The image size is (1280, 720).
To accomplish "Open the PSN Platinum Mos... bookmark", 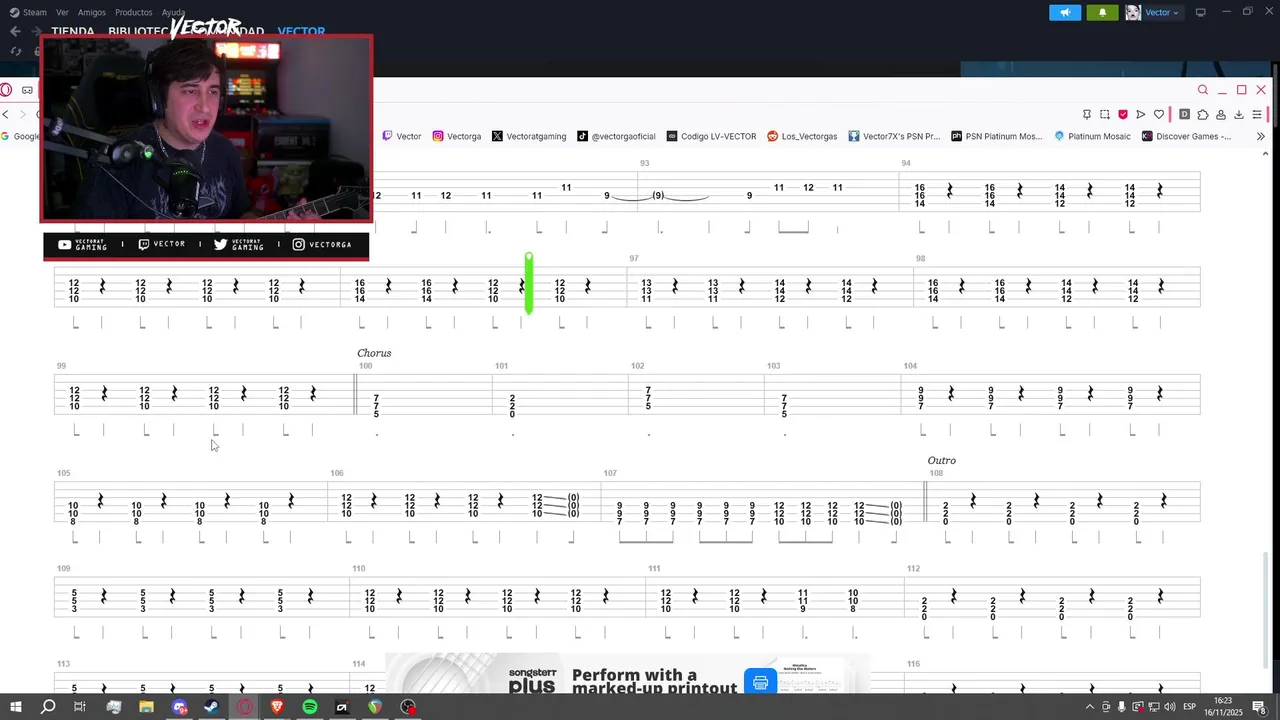I will 997,136.
